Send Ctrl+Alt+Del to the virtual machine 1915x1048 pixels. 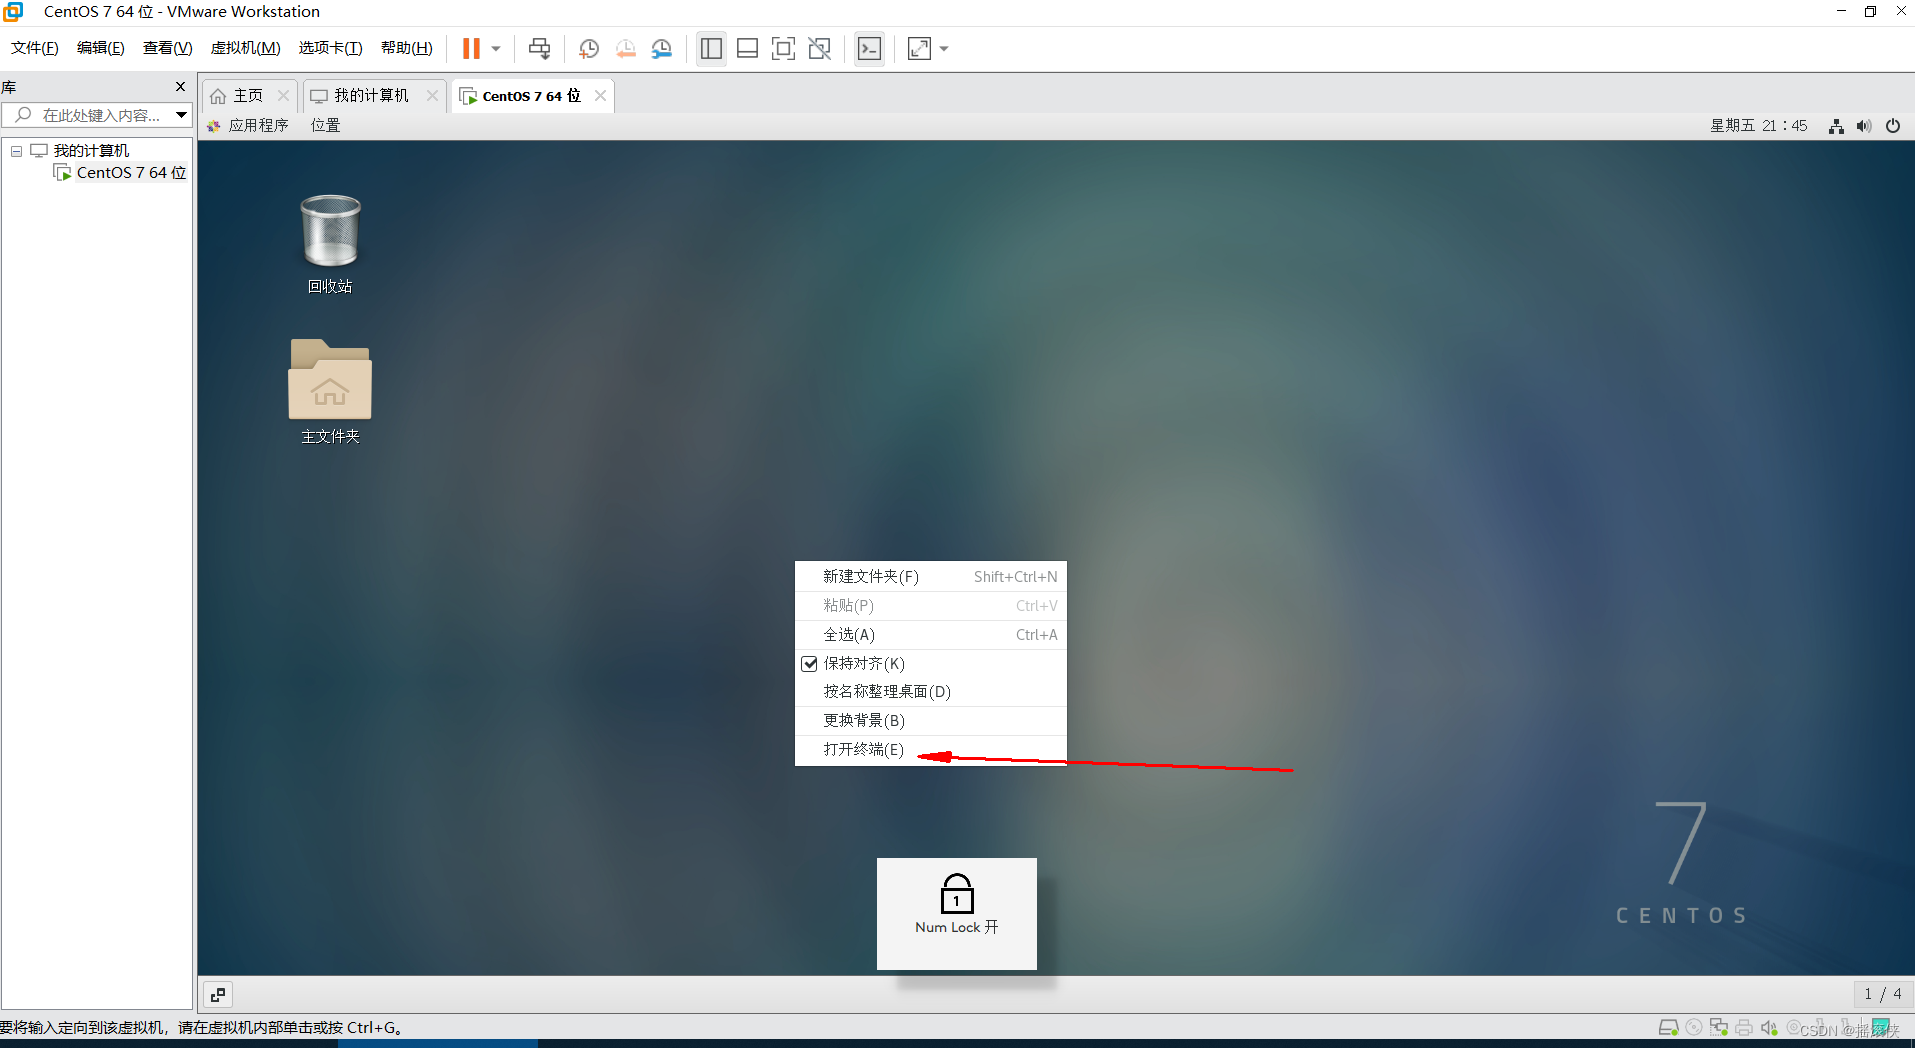(x=539, y=48)
